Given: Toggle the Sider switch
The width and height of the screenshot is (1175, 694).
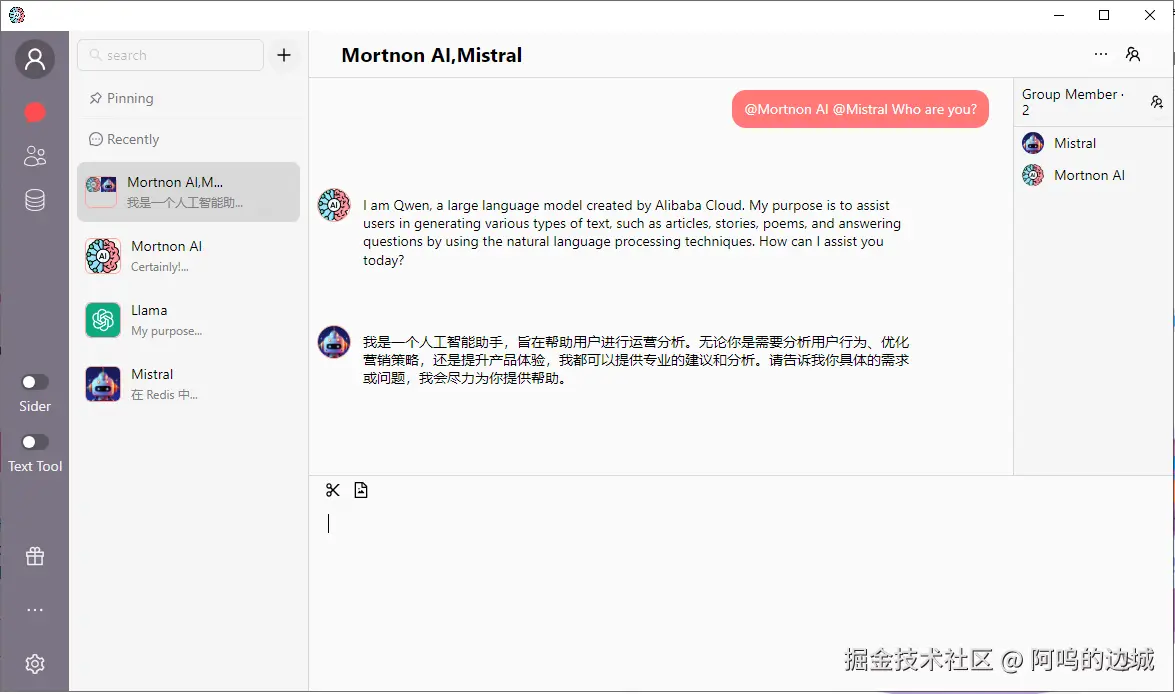Looking at the screenshot, I should (35, 382).
